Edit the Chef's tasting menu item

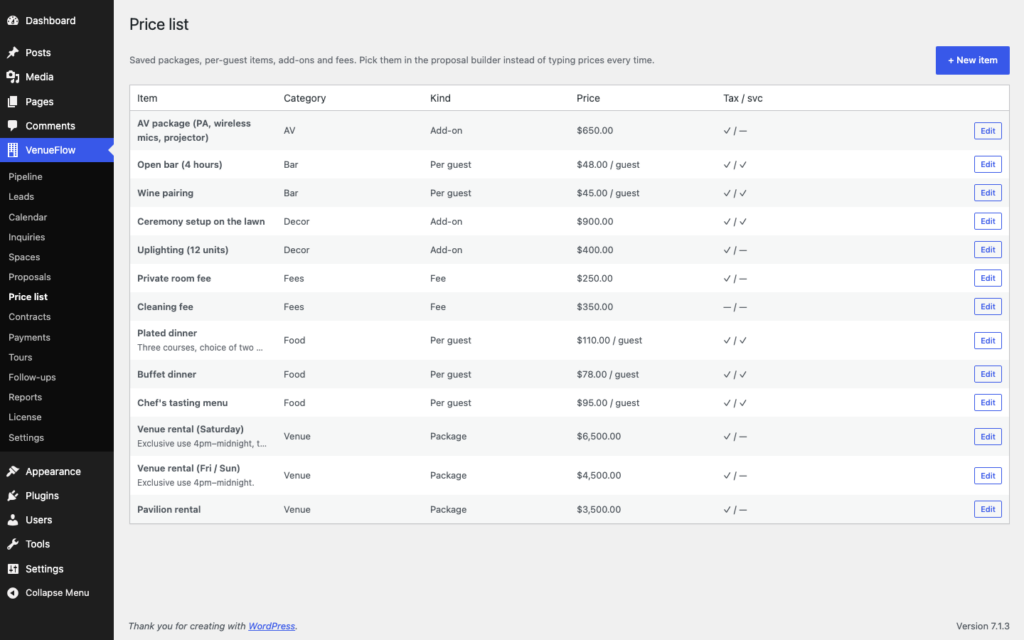[x=987, y=402]
